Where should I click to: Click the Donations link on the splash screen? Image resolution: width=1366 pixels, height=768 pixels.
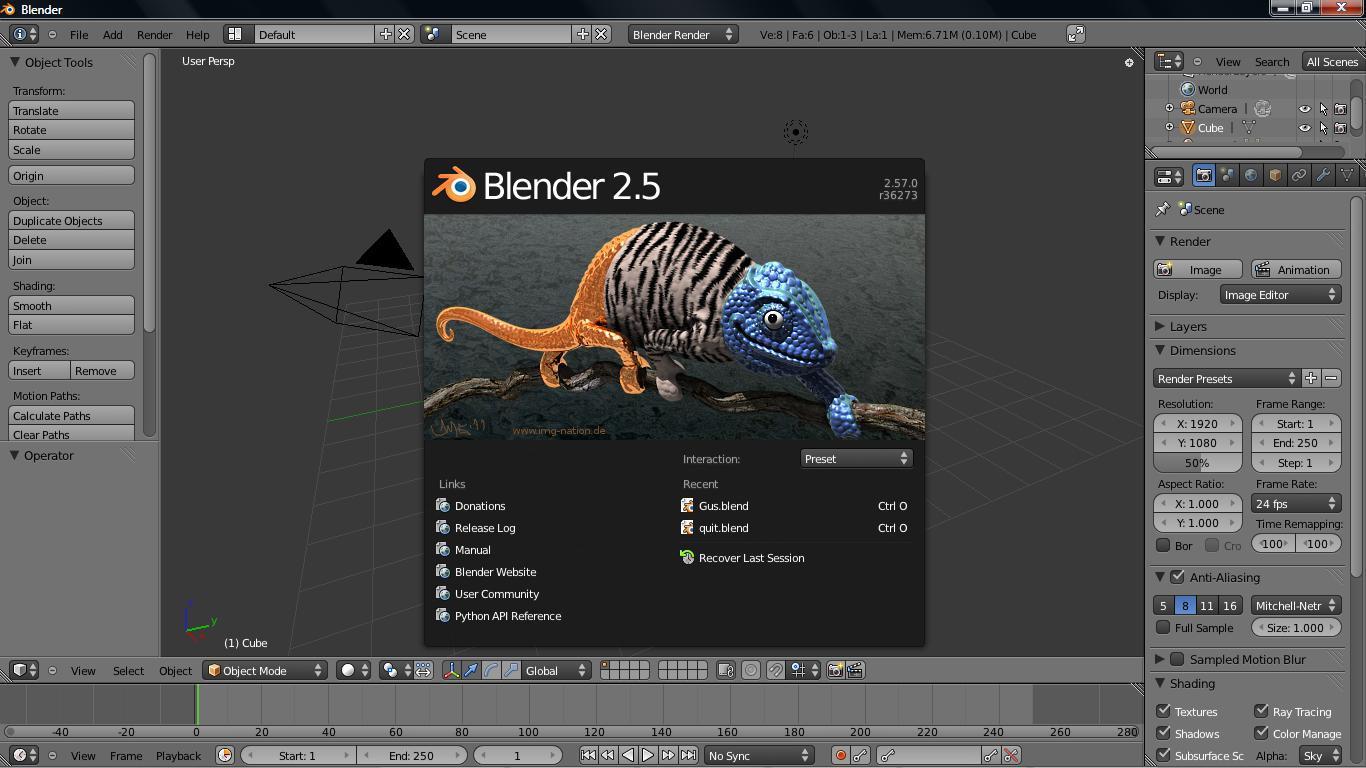[x=478, y=506]
